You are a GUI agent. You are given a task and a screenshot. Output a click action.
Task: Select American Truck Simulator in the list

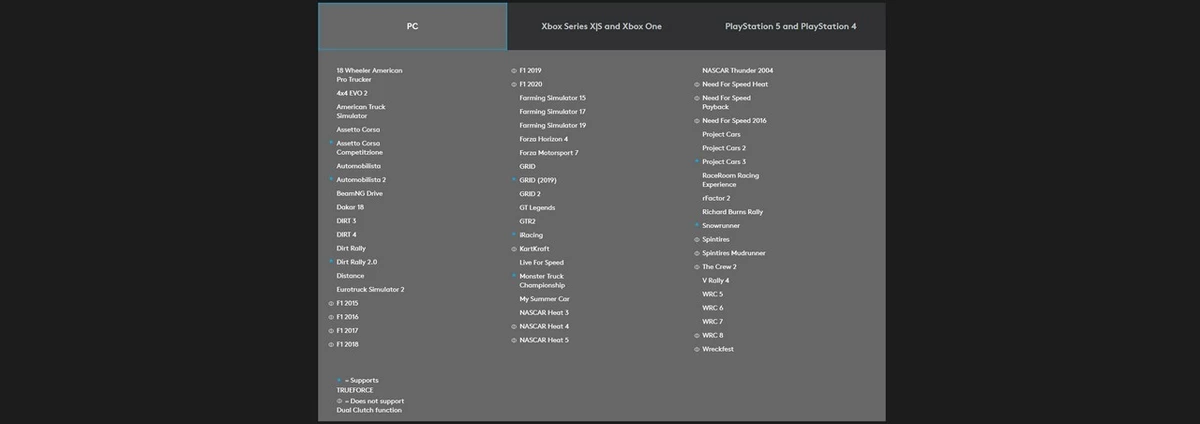pyautogui.click(x=360, y=111)
